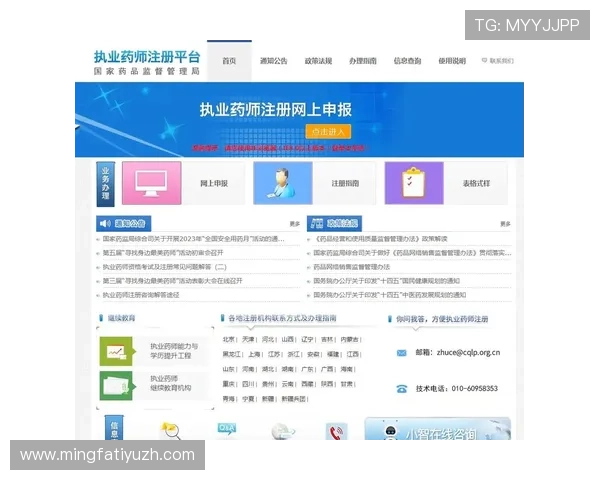
Task: Open the magnifier search icon at bottom
Action: coord(170,431)
